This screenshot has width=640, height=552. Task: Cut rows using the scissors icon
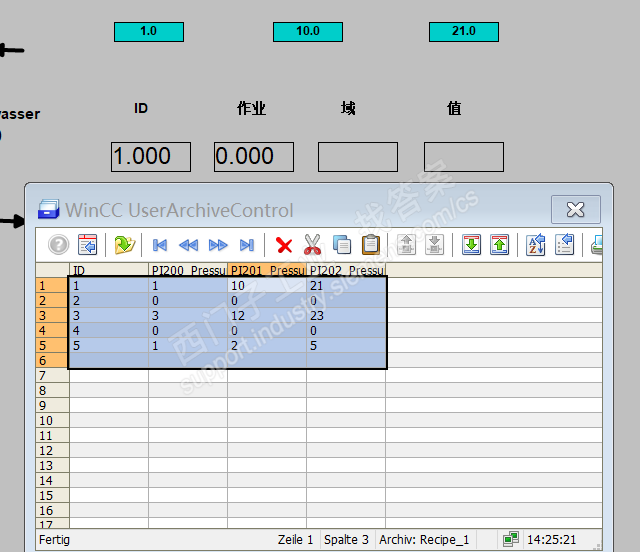[313, 245]
